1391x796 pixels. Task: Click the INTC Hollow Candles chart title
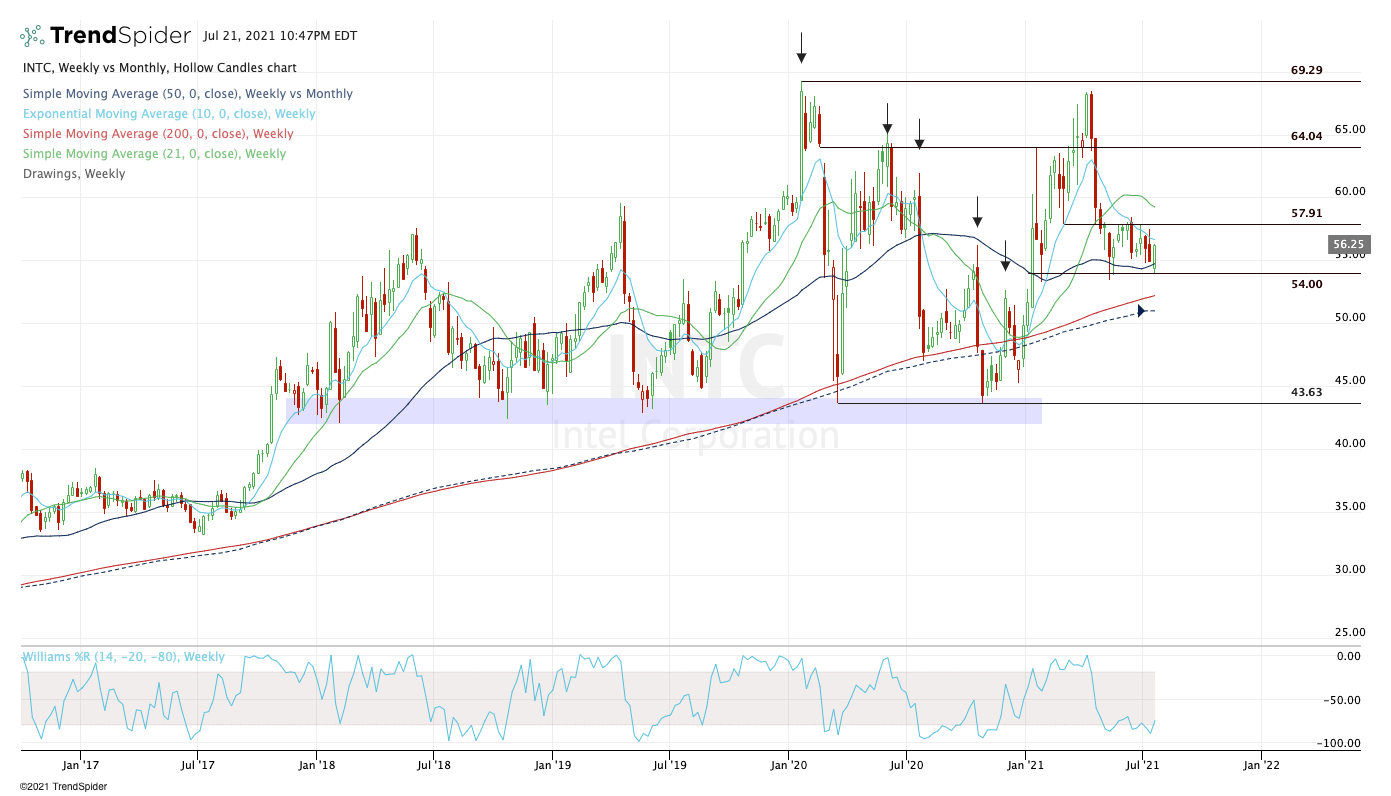[159, 68]
